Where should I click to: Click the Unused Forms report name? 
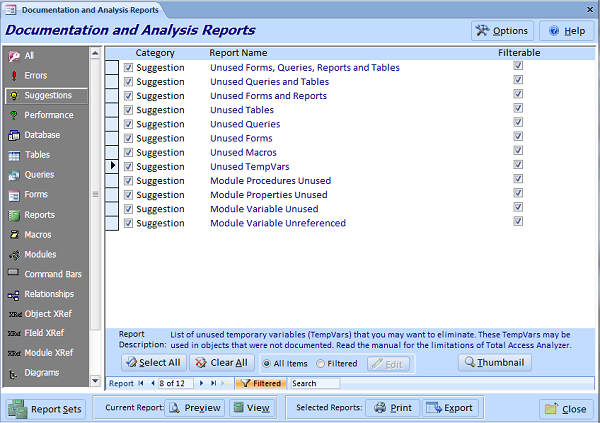[241, 138]
